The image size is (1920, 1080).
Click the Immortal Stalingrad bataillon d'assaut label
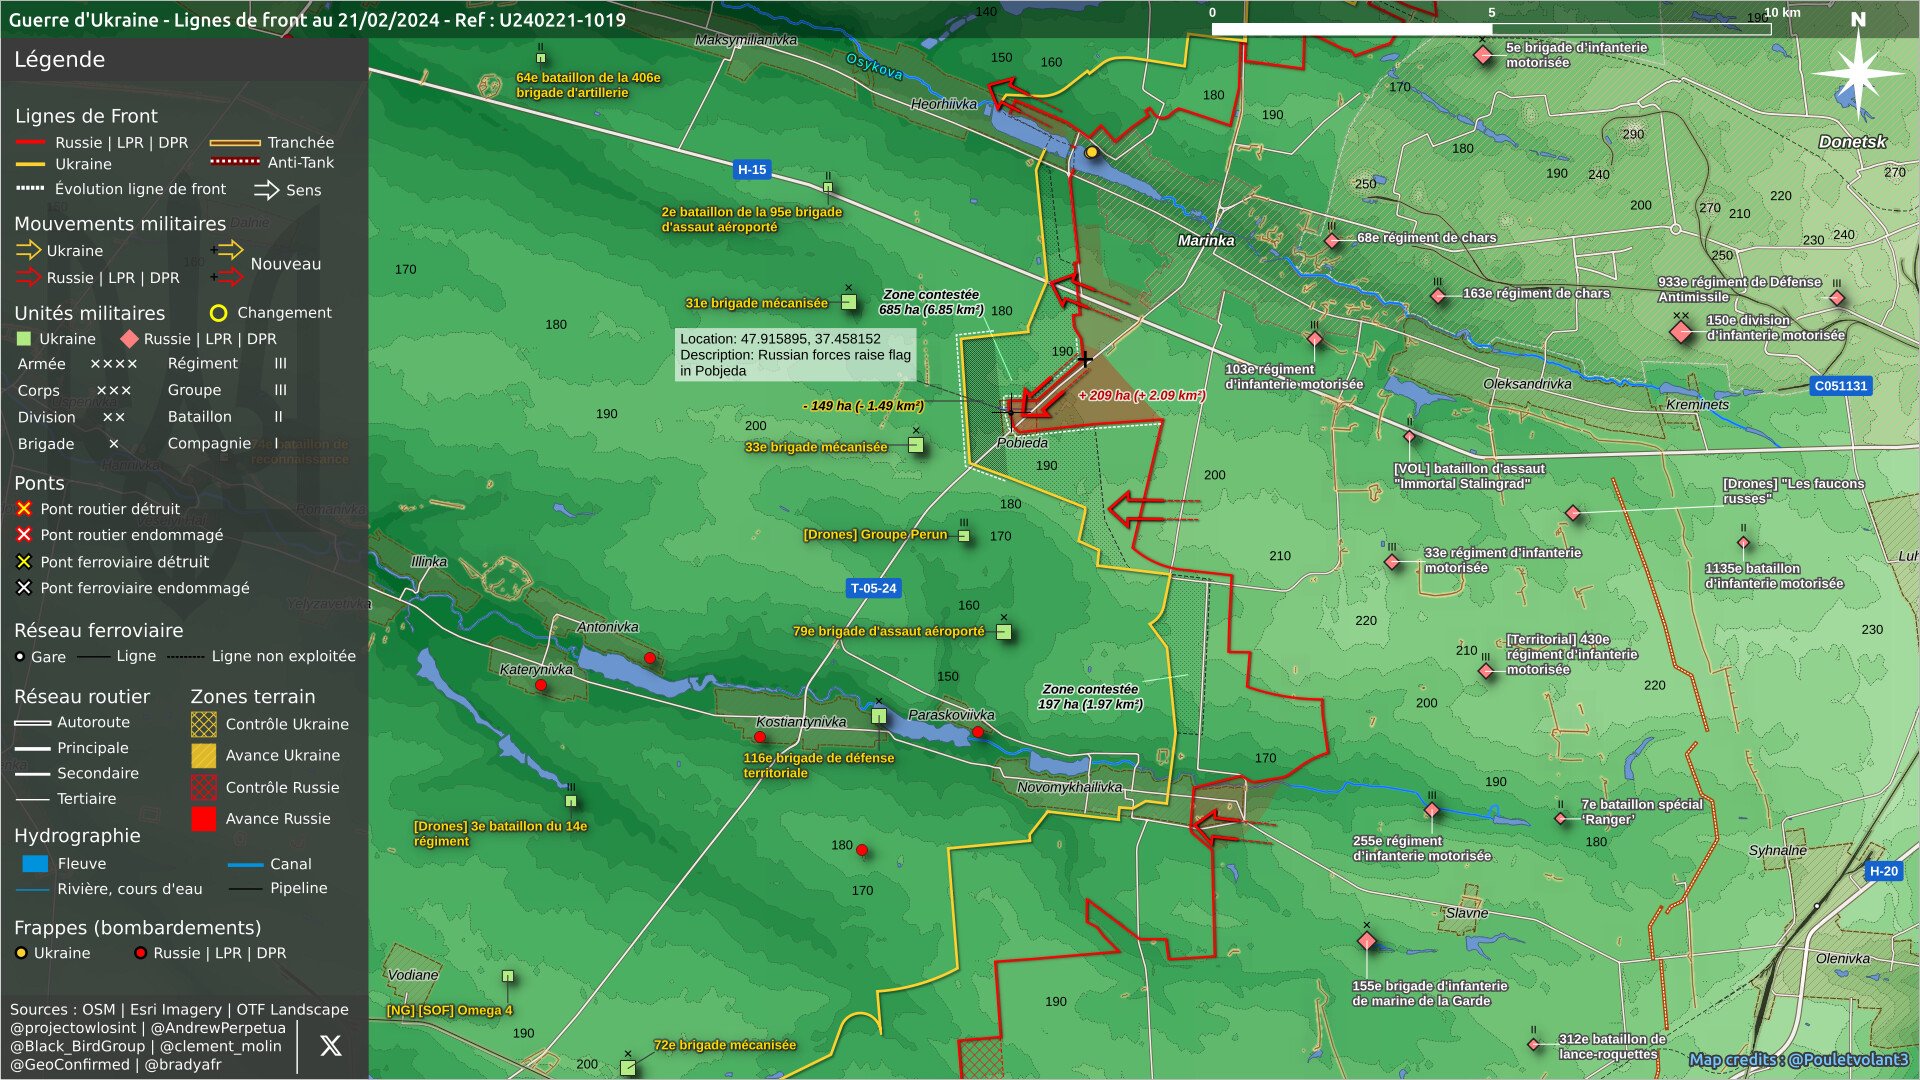point(1469,476)
